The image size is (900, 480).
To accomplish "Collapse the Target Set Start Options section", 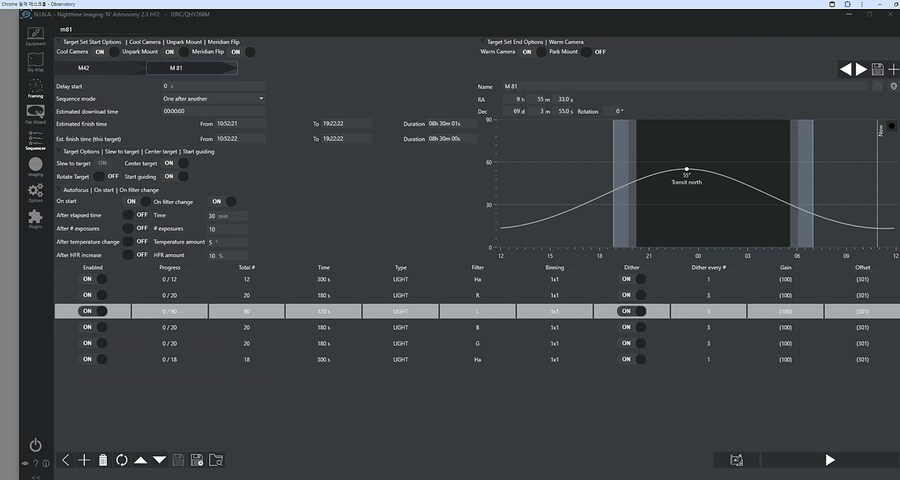I will pyautogui.click(x=58, y=42).
